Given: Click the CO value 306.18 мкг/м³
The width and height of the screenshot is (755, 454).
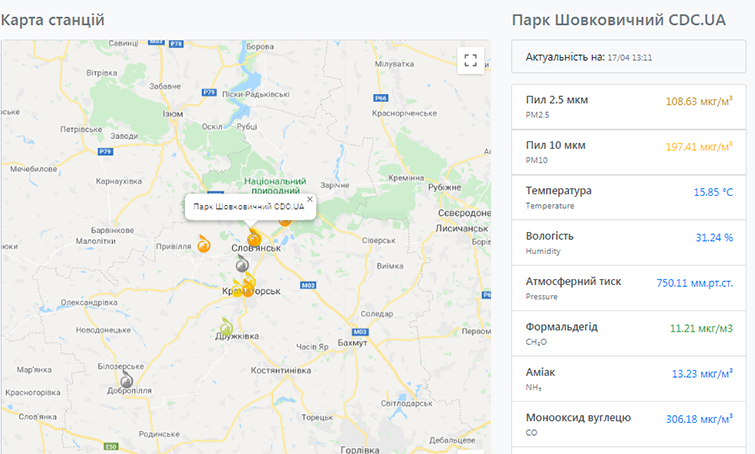Looking at the screenshot, I should (x=700, y=419).
